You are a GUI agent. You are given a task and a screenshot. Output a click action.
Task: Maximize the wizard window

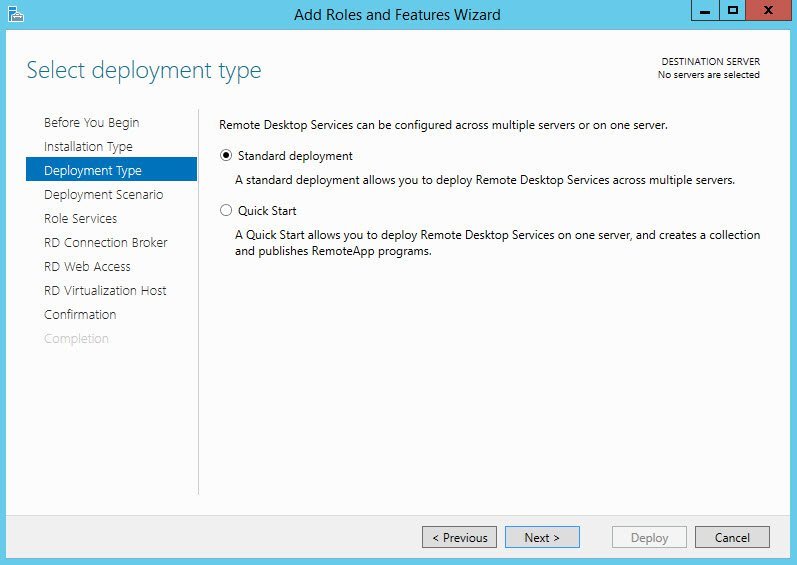coord(733,11)
